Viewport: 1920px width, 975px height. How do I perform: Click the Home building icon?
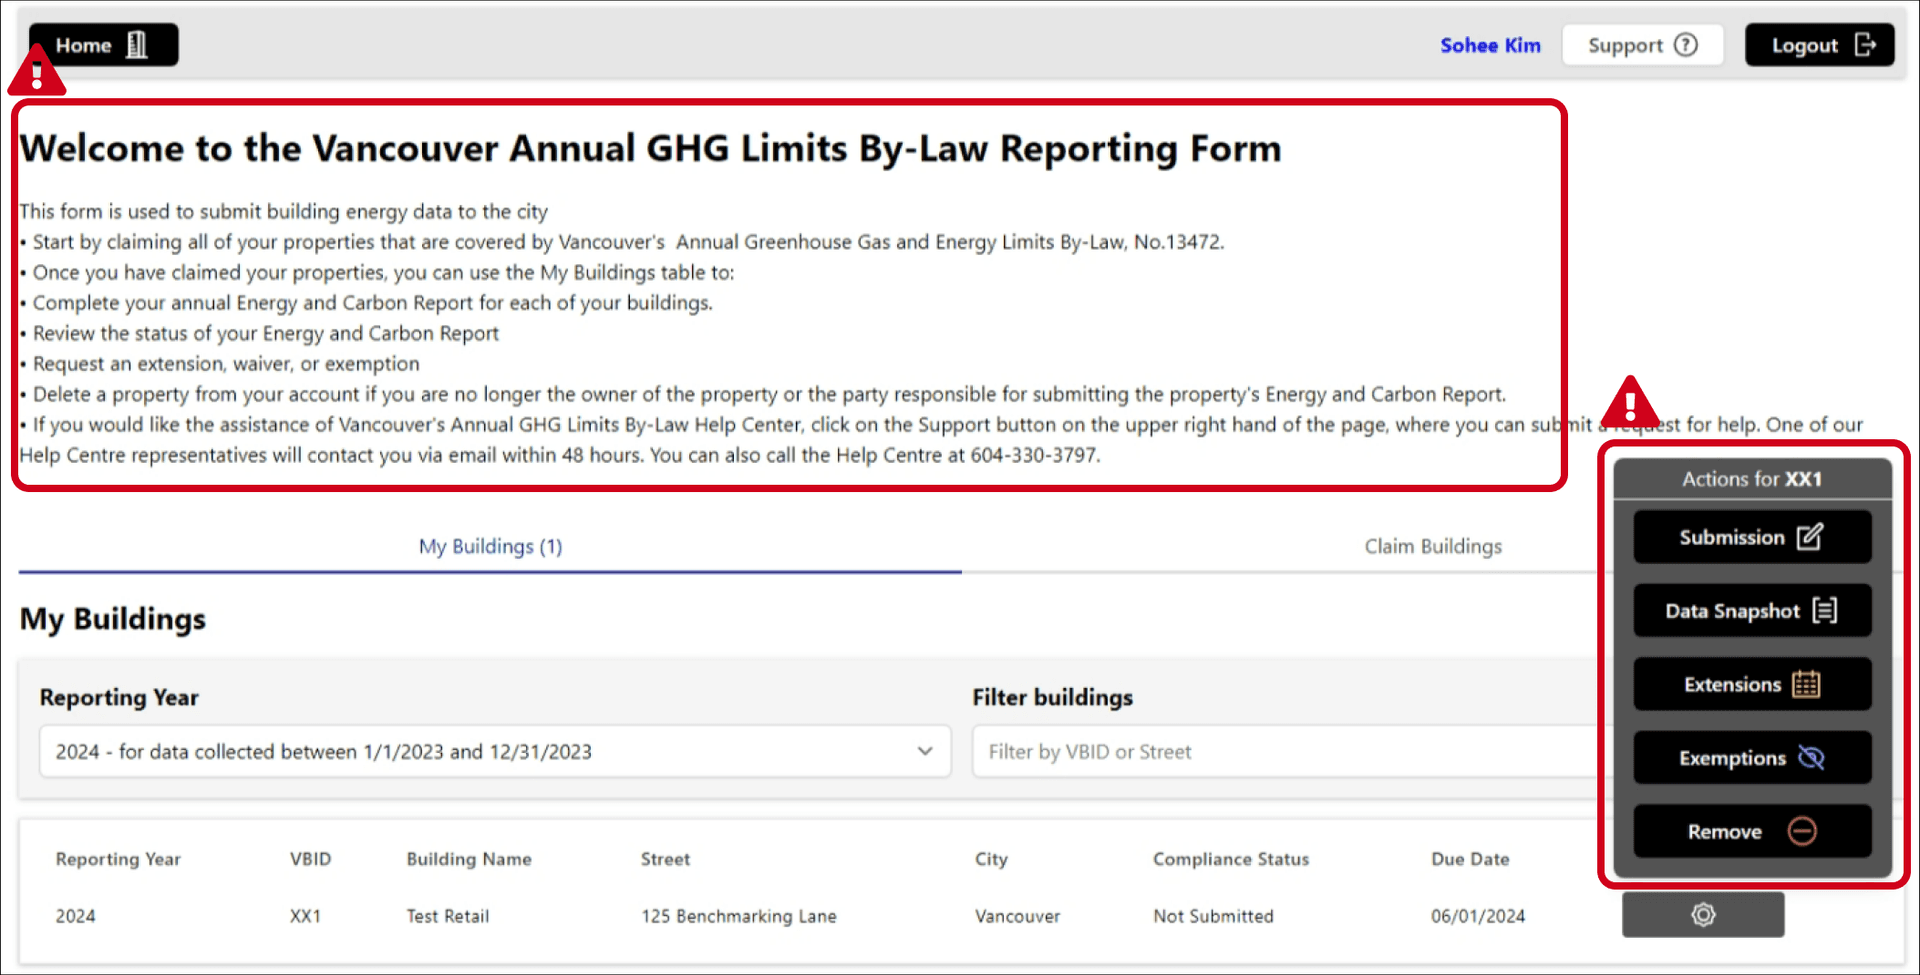137,45
